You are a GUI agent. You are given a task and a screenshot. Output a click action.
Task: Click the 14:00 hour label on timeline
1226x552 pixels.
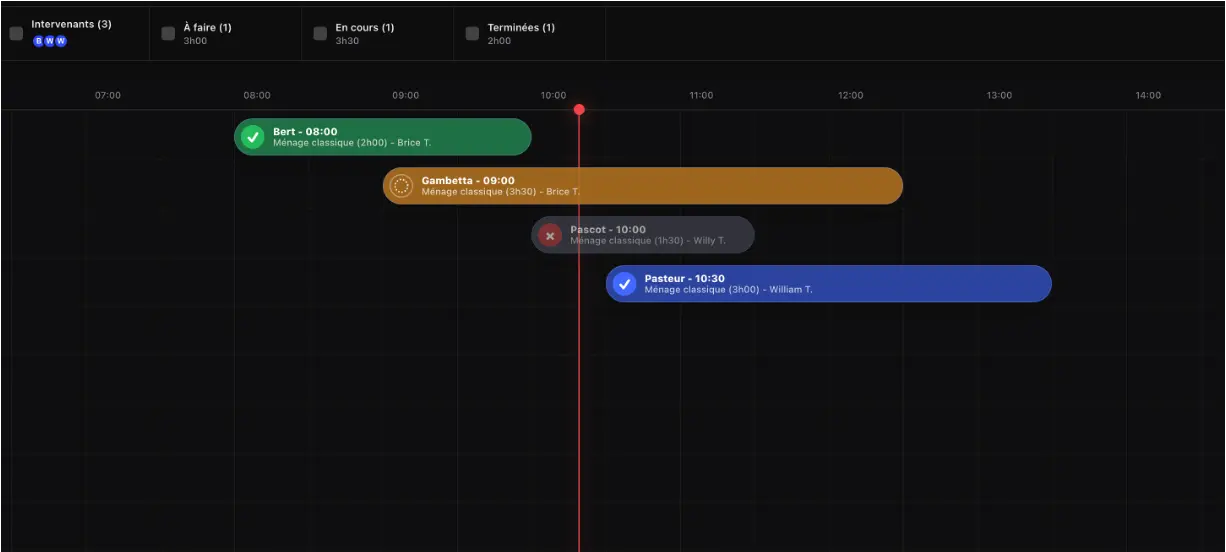pos(1148,96)
